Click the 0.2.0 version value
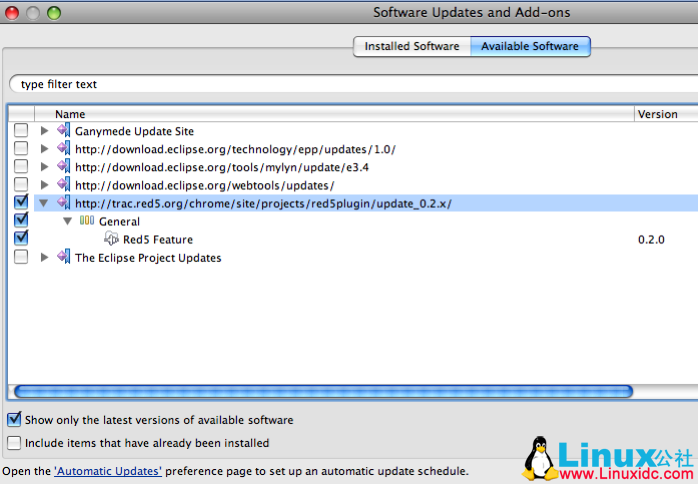Viewport: 698px width, 484px height. click(x=651, y=240)
